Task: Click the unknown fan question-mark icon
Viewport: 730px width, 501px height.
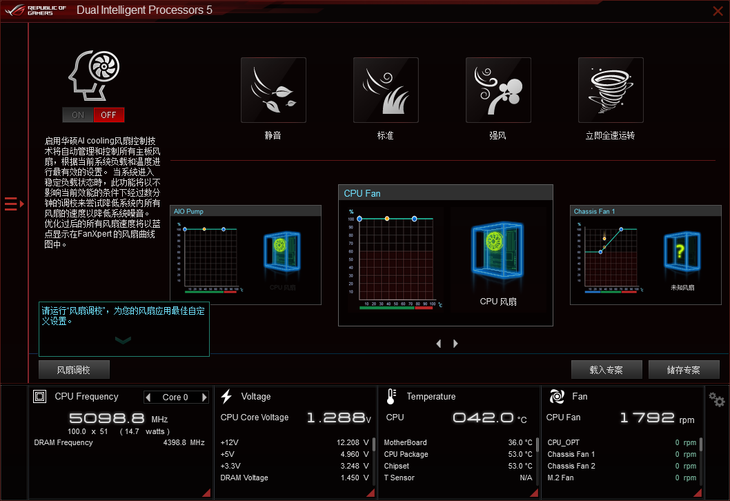Action: (682, 252)
